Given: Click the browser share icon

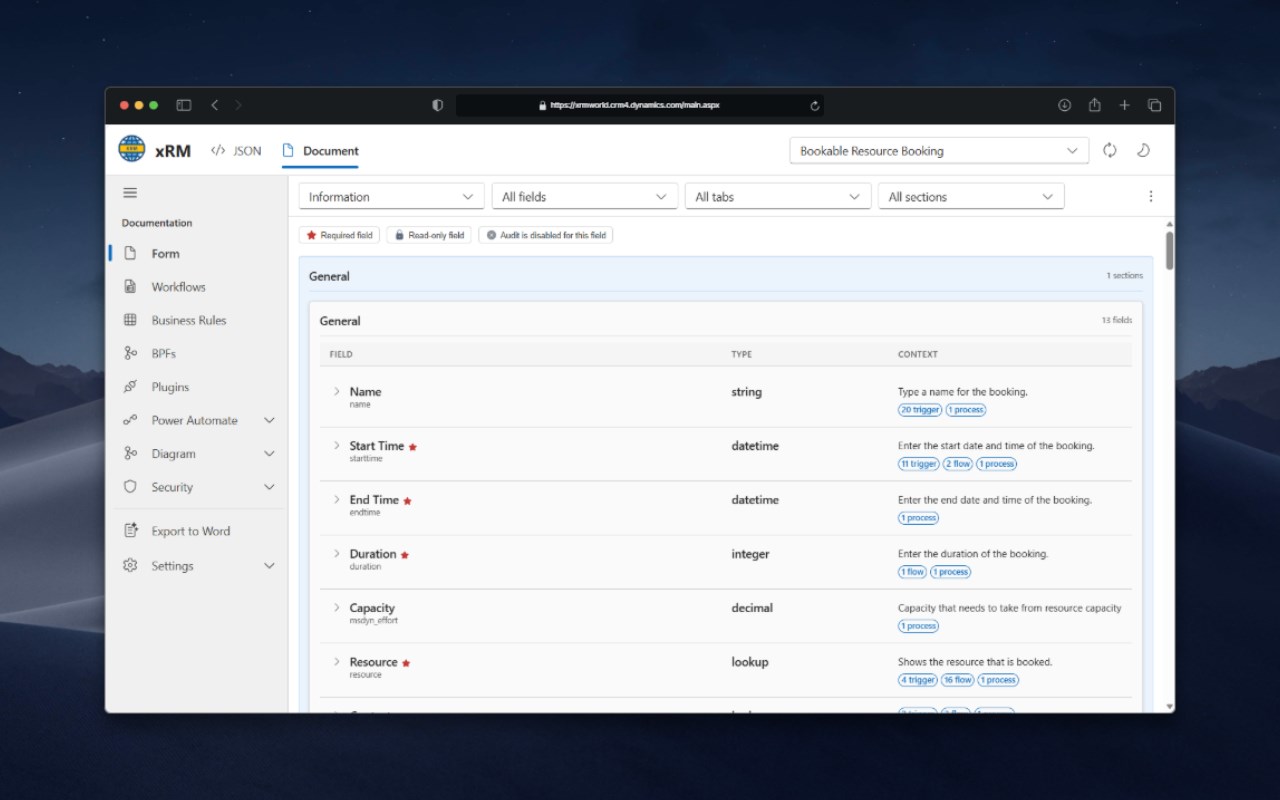Looking at the screenshot, I should 1095,105.
